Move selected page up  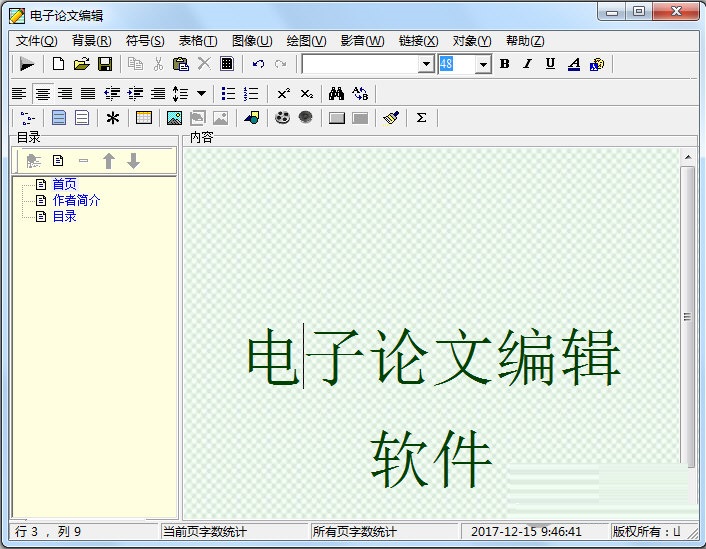(109, 161)
